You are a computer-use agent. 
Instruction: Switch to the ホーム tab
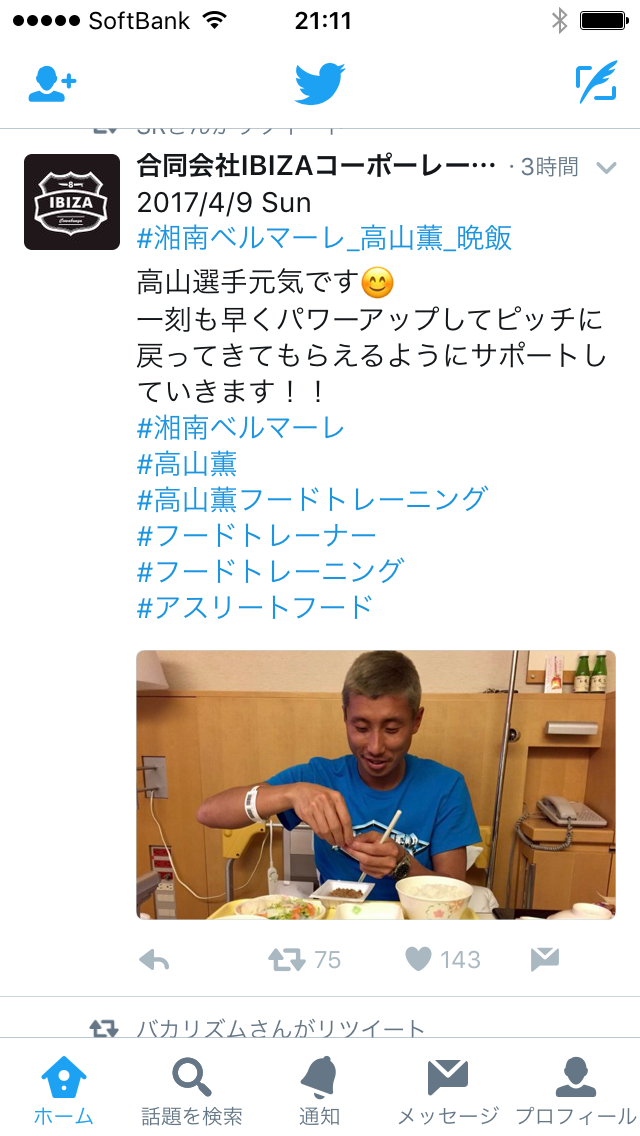pos(64,1090)
